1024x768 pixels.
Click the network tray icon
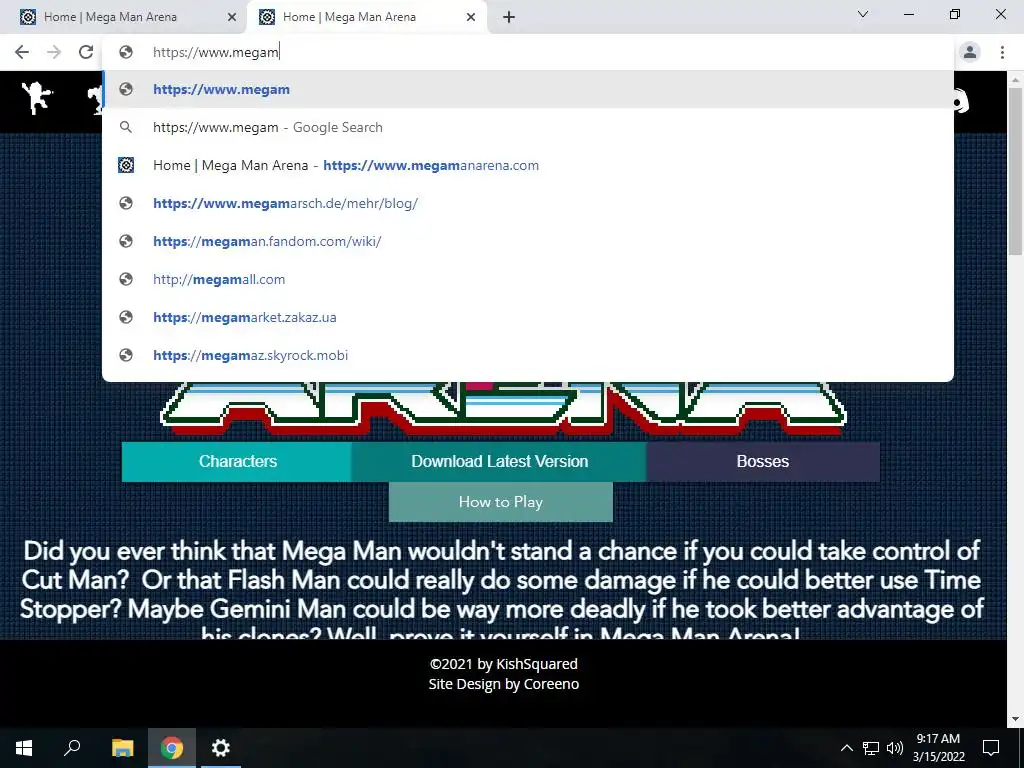pyautogui.click(x=871, y=748)
